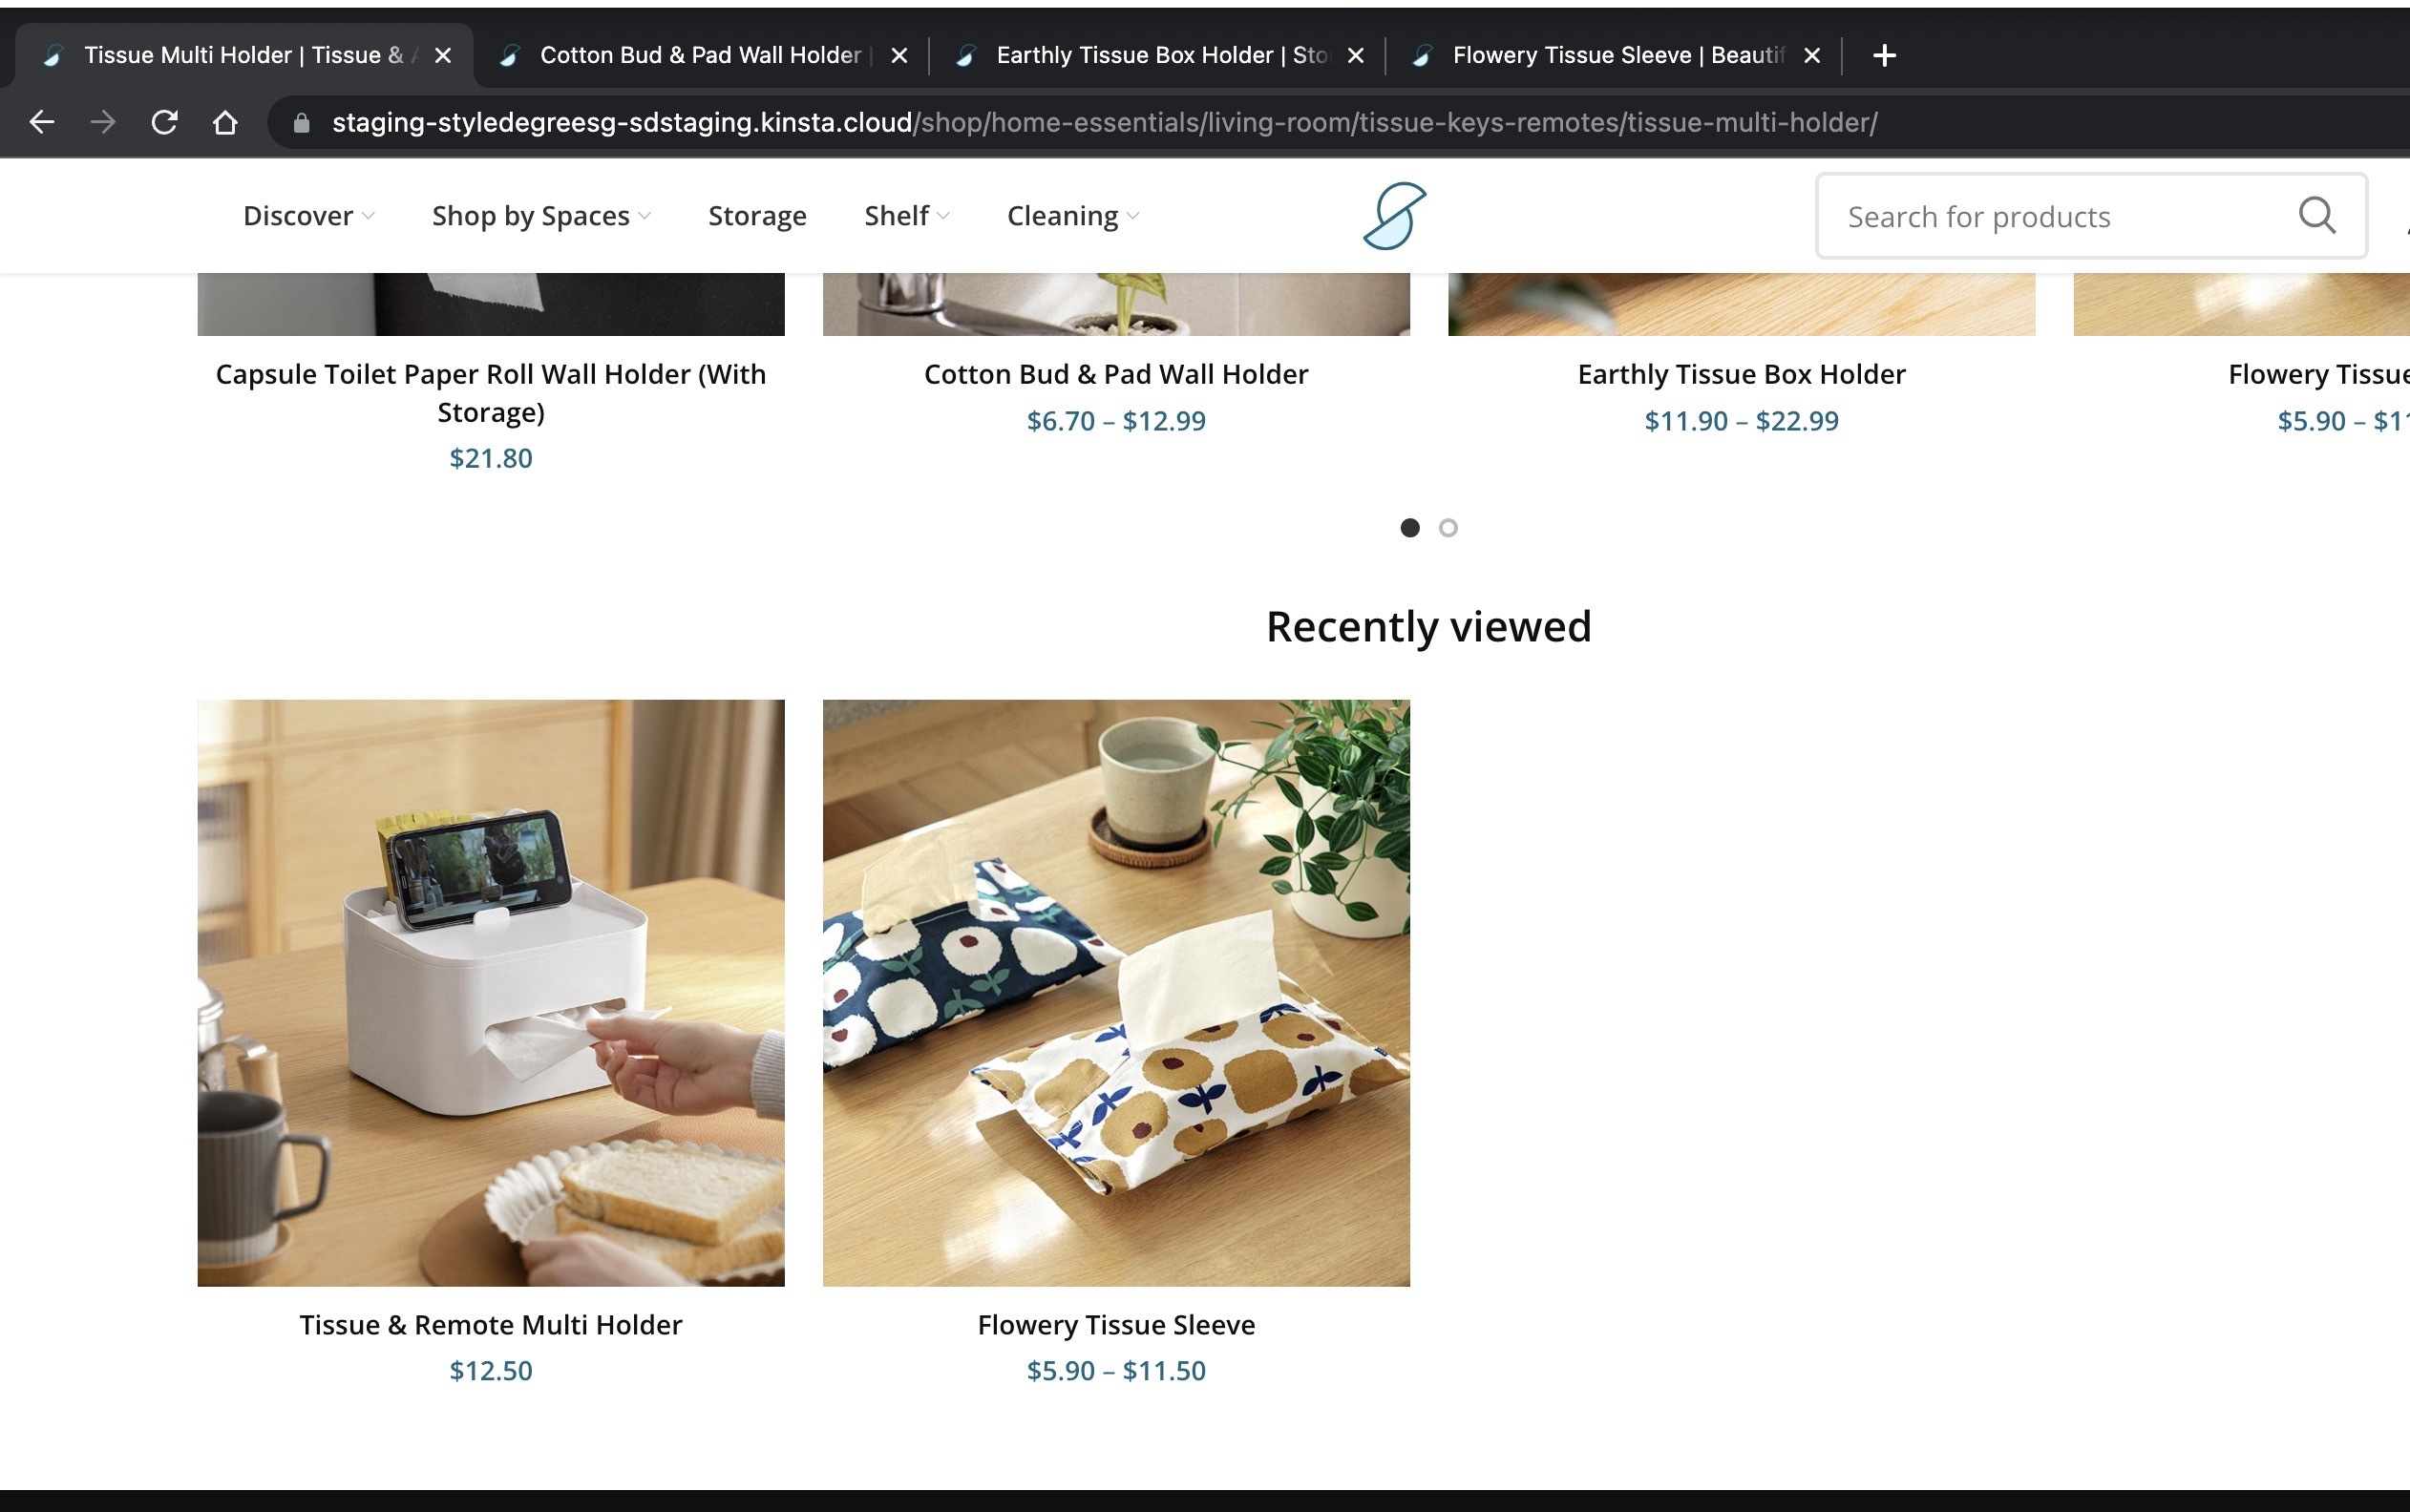Click the browser back arrow
The height and width of the screenshot is (1512, 2410).
42,122
